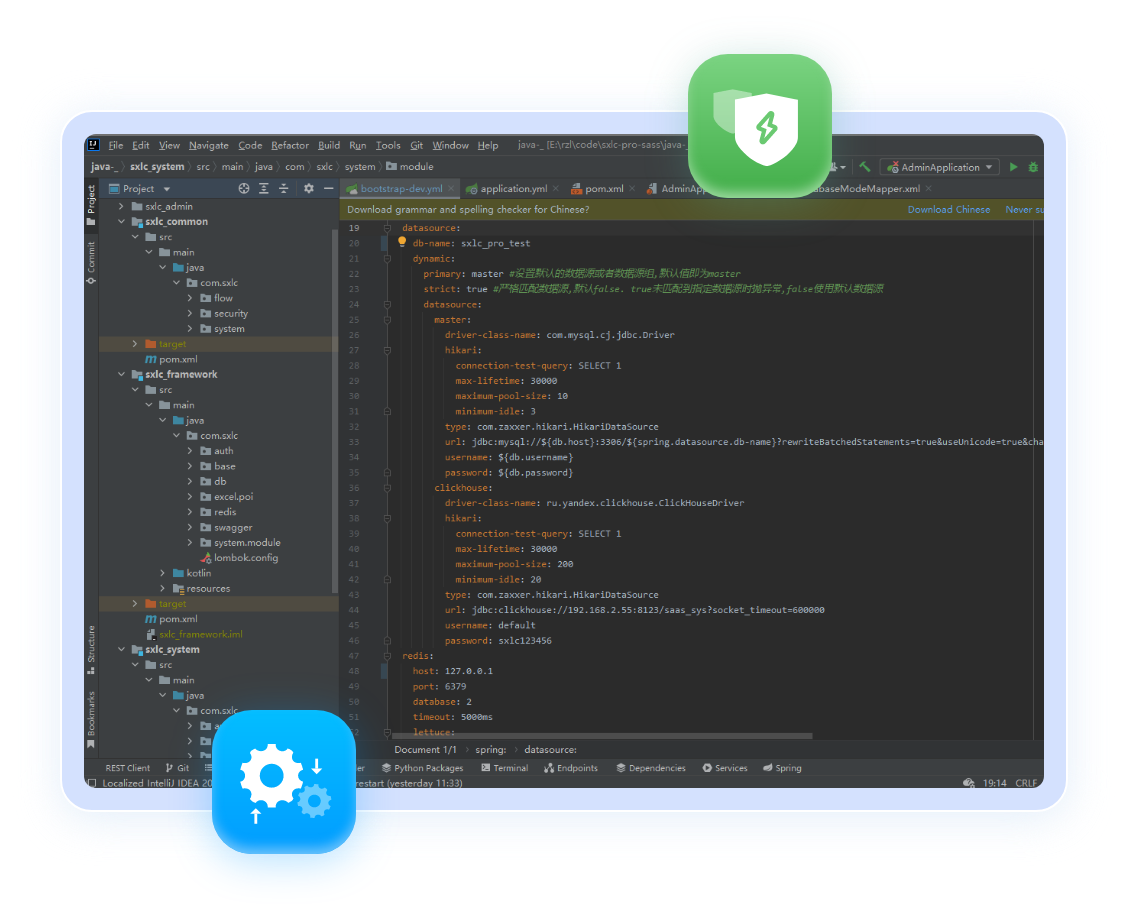Open the Refactor menu
Screen dimensions: 1128x920
click(289, 145)
